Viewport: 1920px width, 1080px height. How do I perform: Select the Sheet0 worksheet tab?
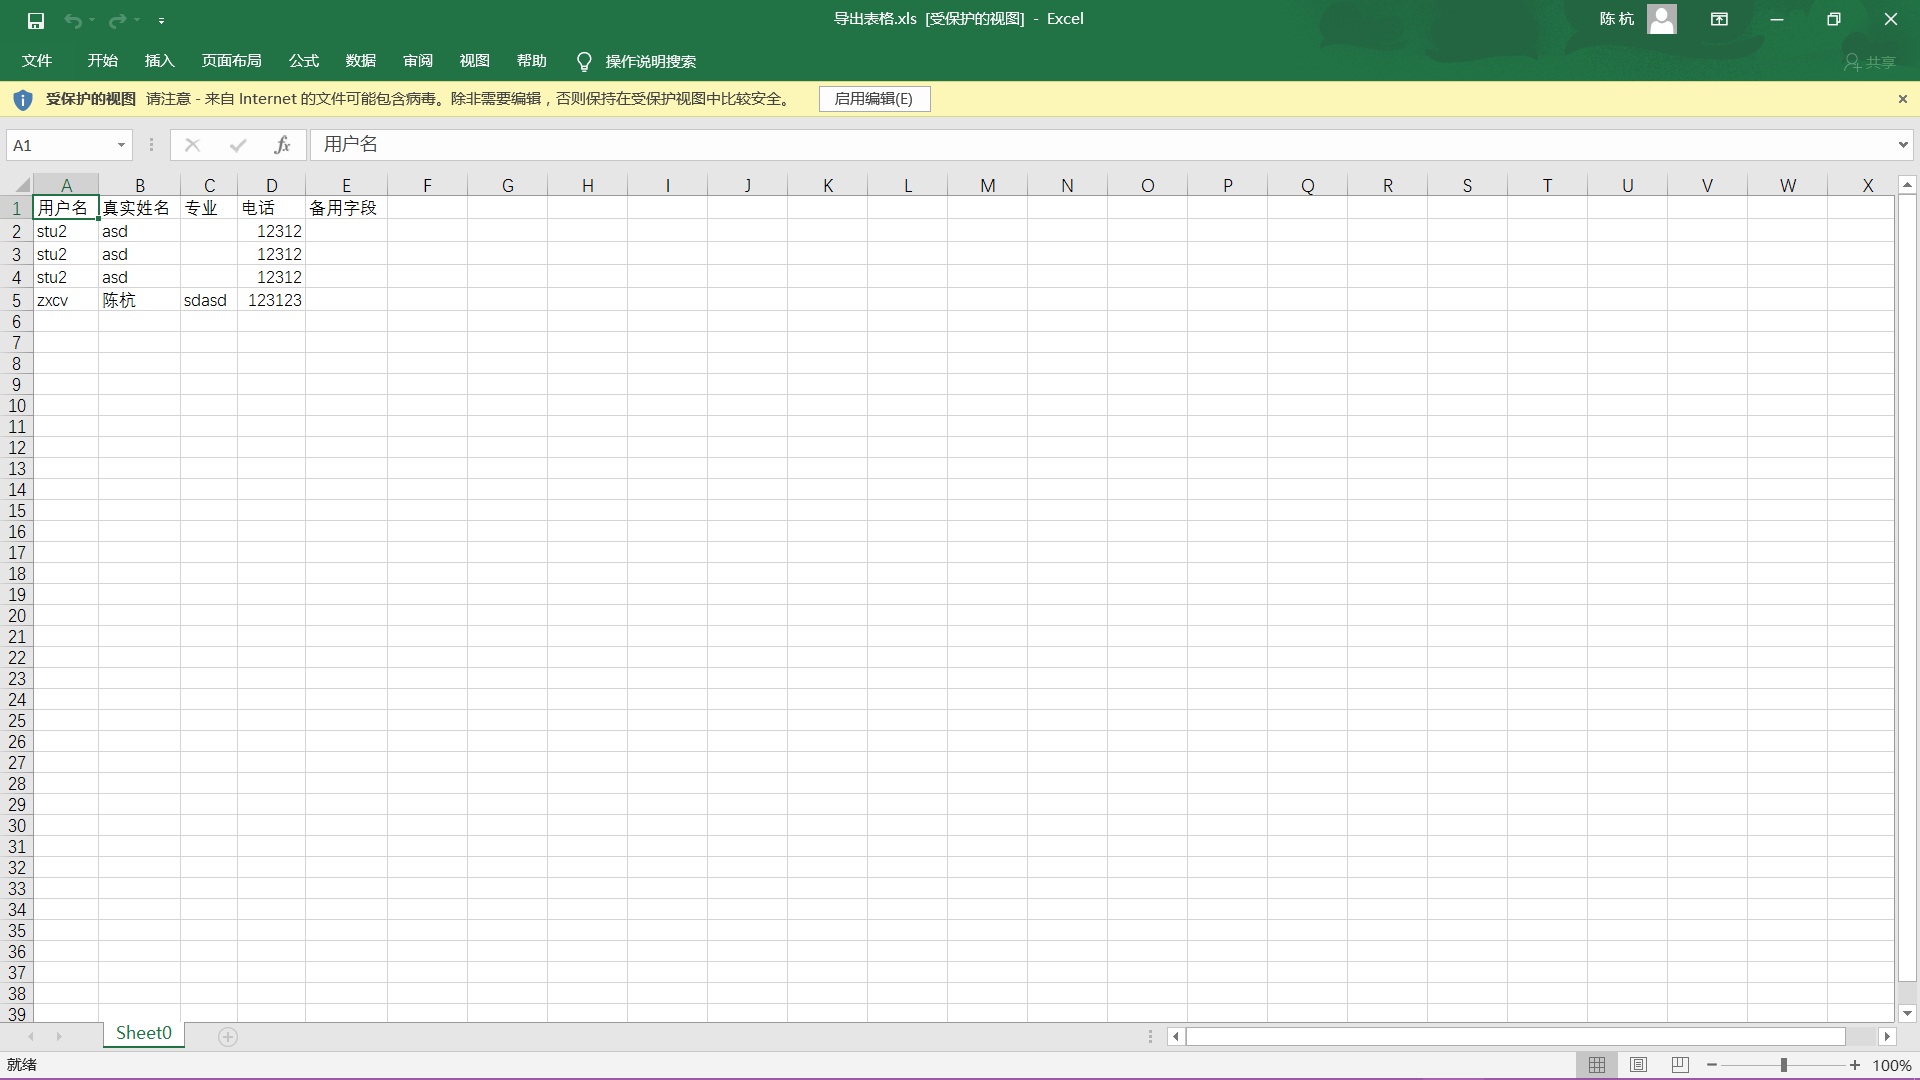(x=144, y=1033)
